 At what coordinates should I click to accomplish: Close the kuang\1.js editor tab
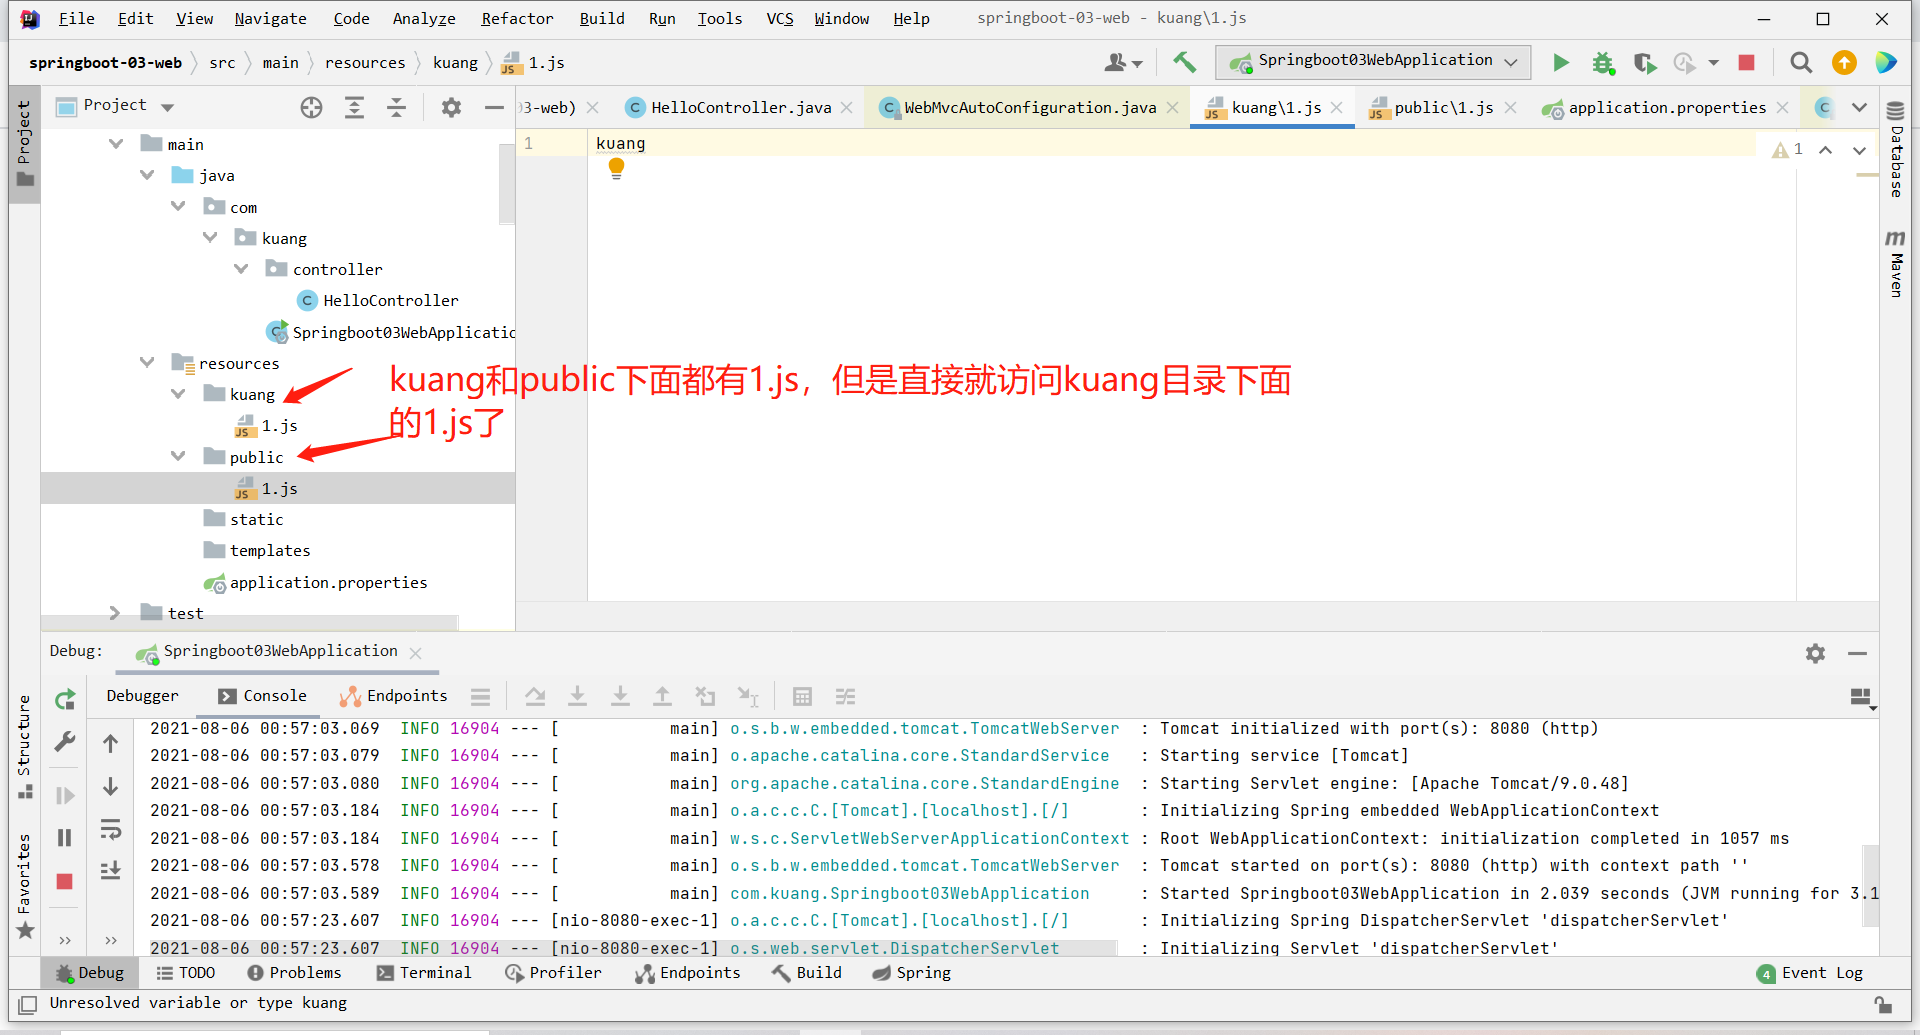1337,108
